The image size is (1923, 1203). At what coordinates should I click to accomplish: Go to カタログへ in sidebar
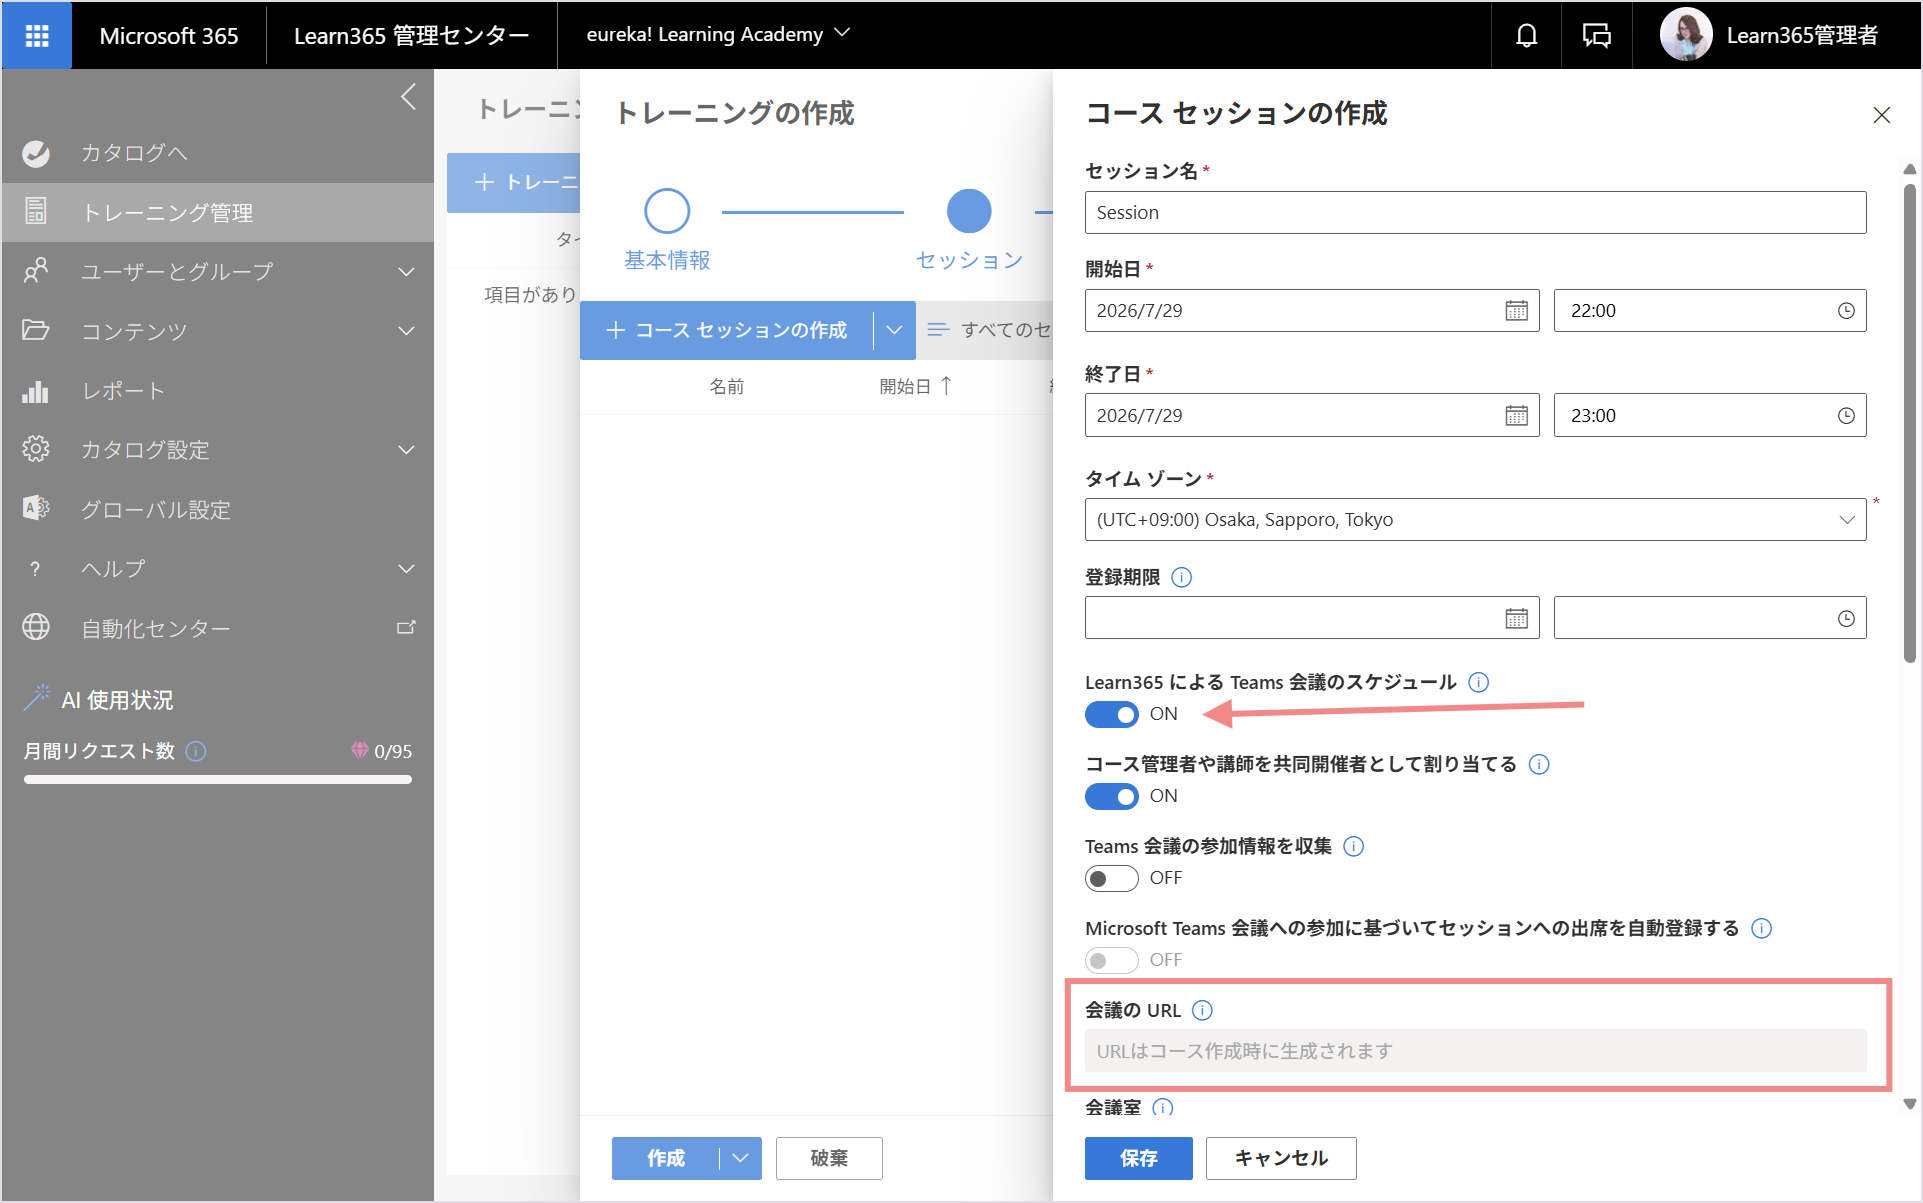[x=134, y=153]
